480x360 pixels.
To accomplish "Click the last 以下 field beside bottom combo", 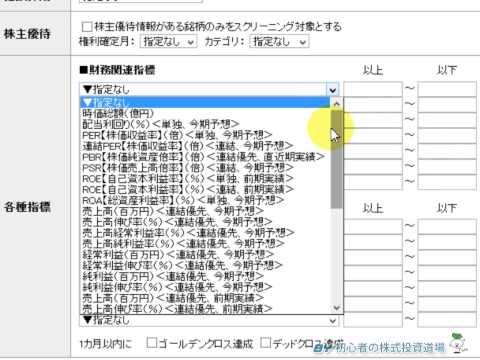I will coord(447,320).
